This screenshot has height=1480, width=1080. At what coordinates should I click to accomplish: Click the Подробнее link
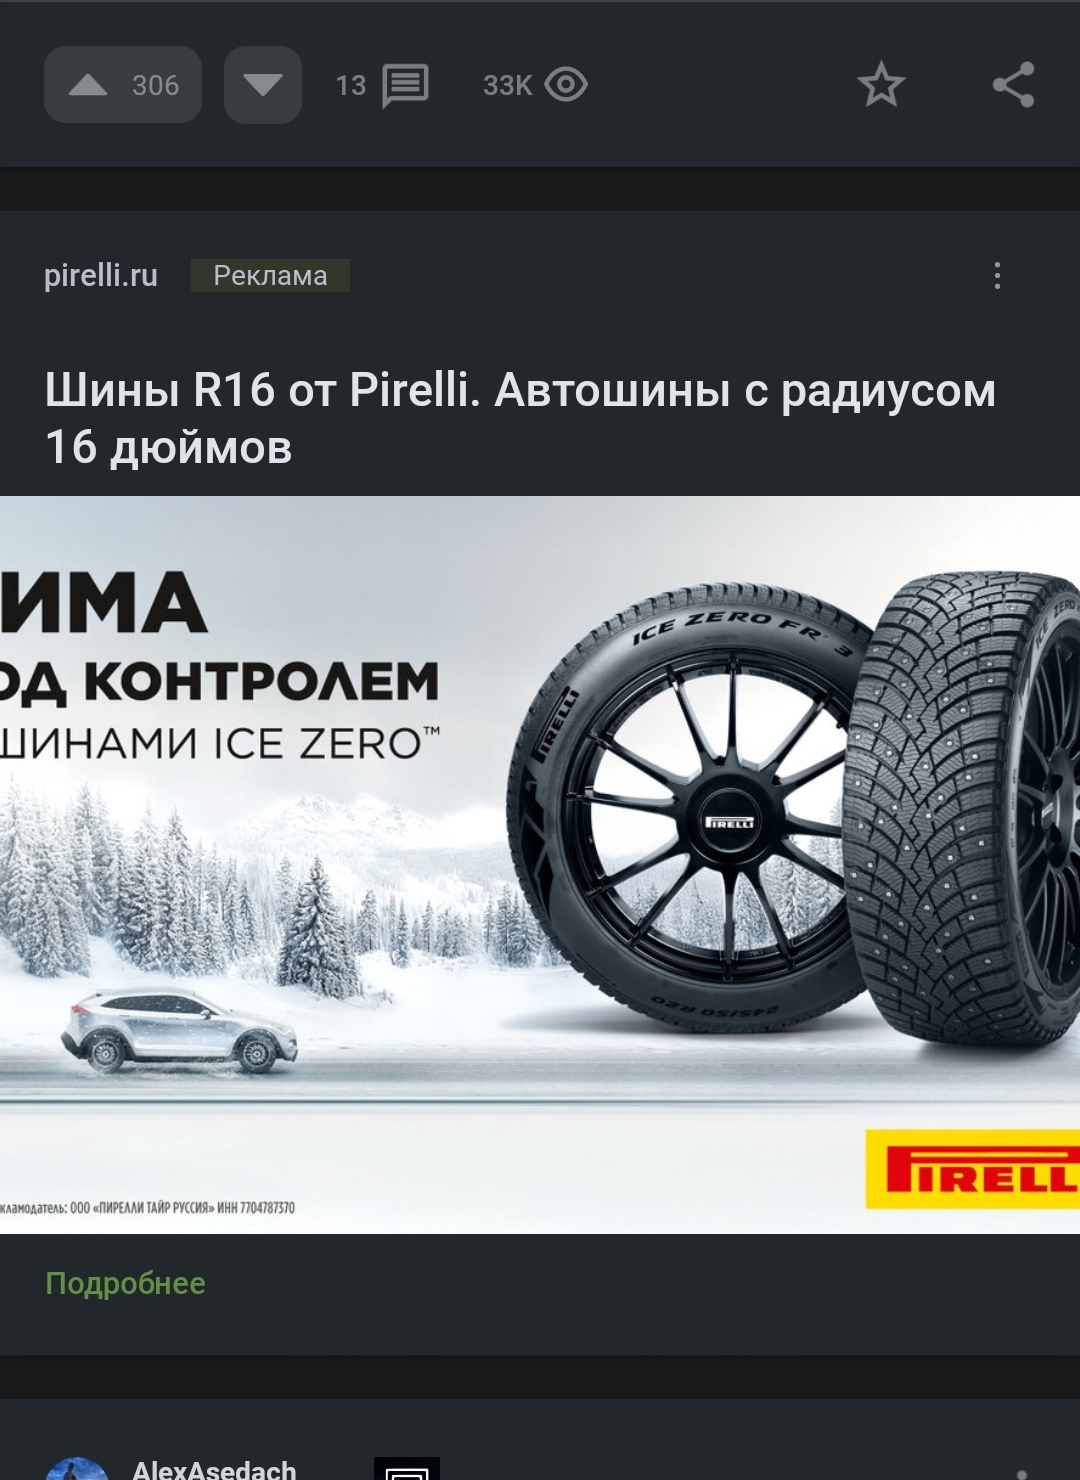[x=125, y=1283]
